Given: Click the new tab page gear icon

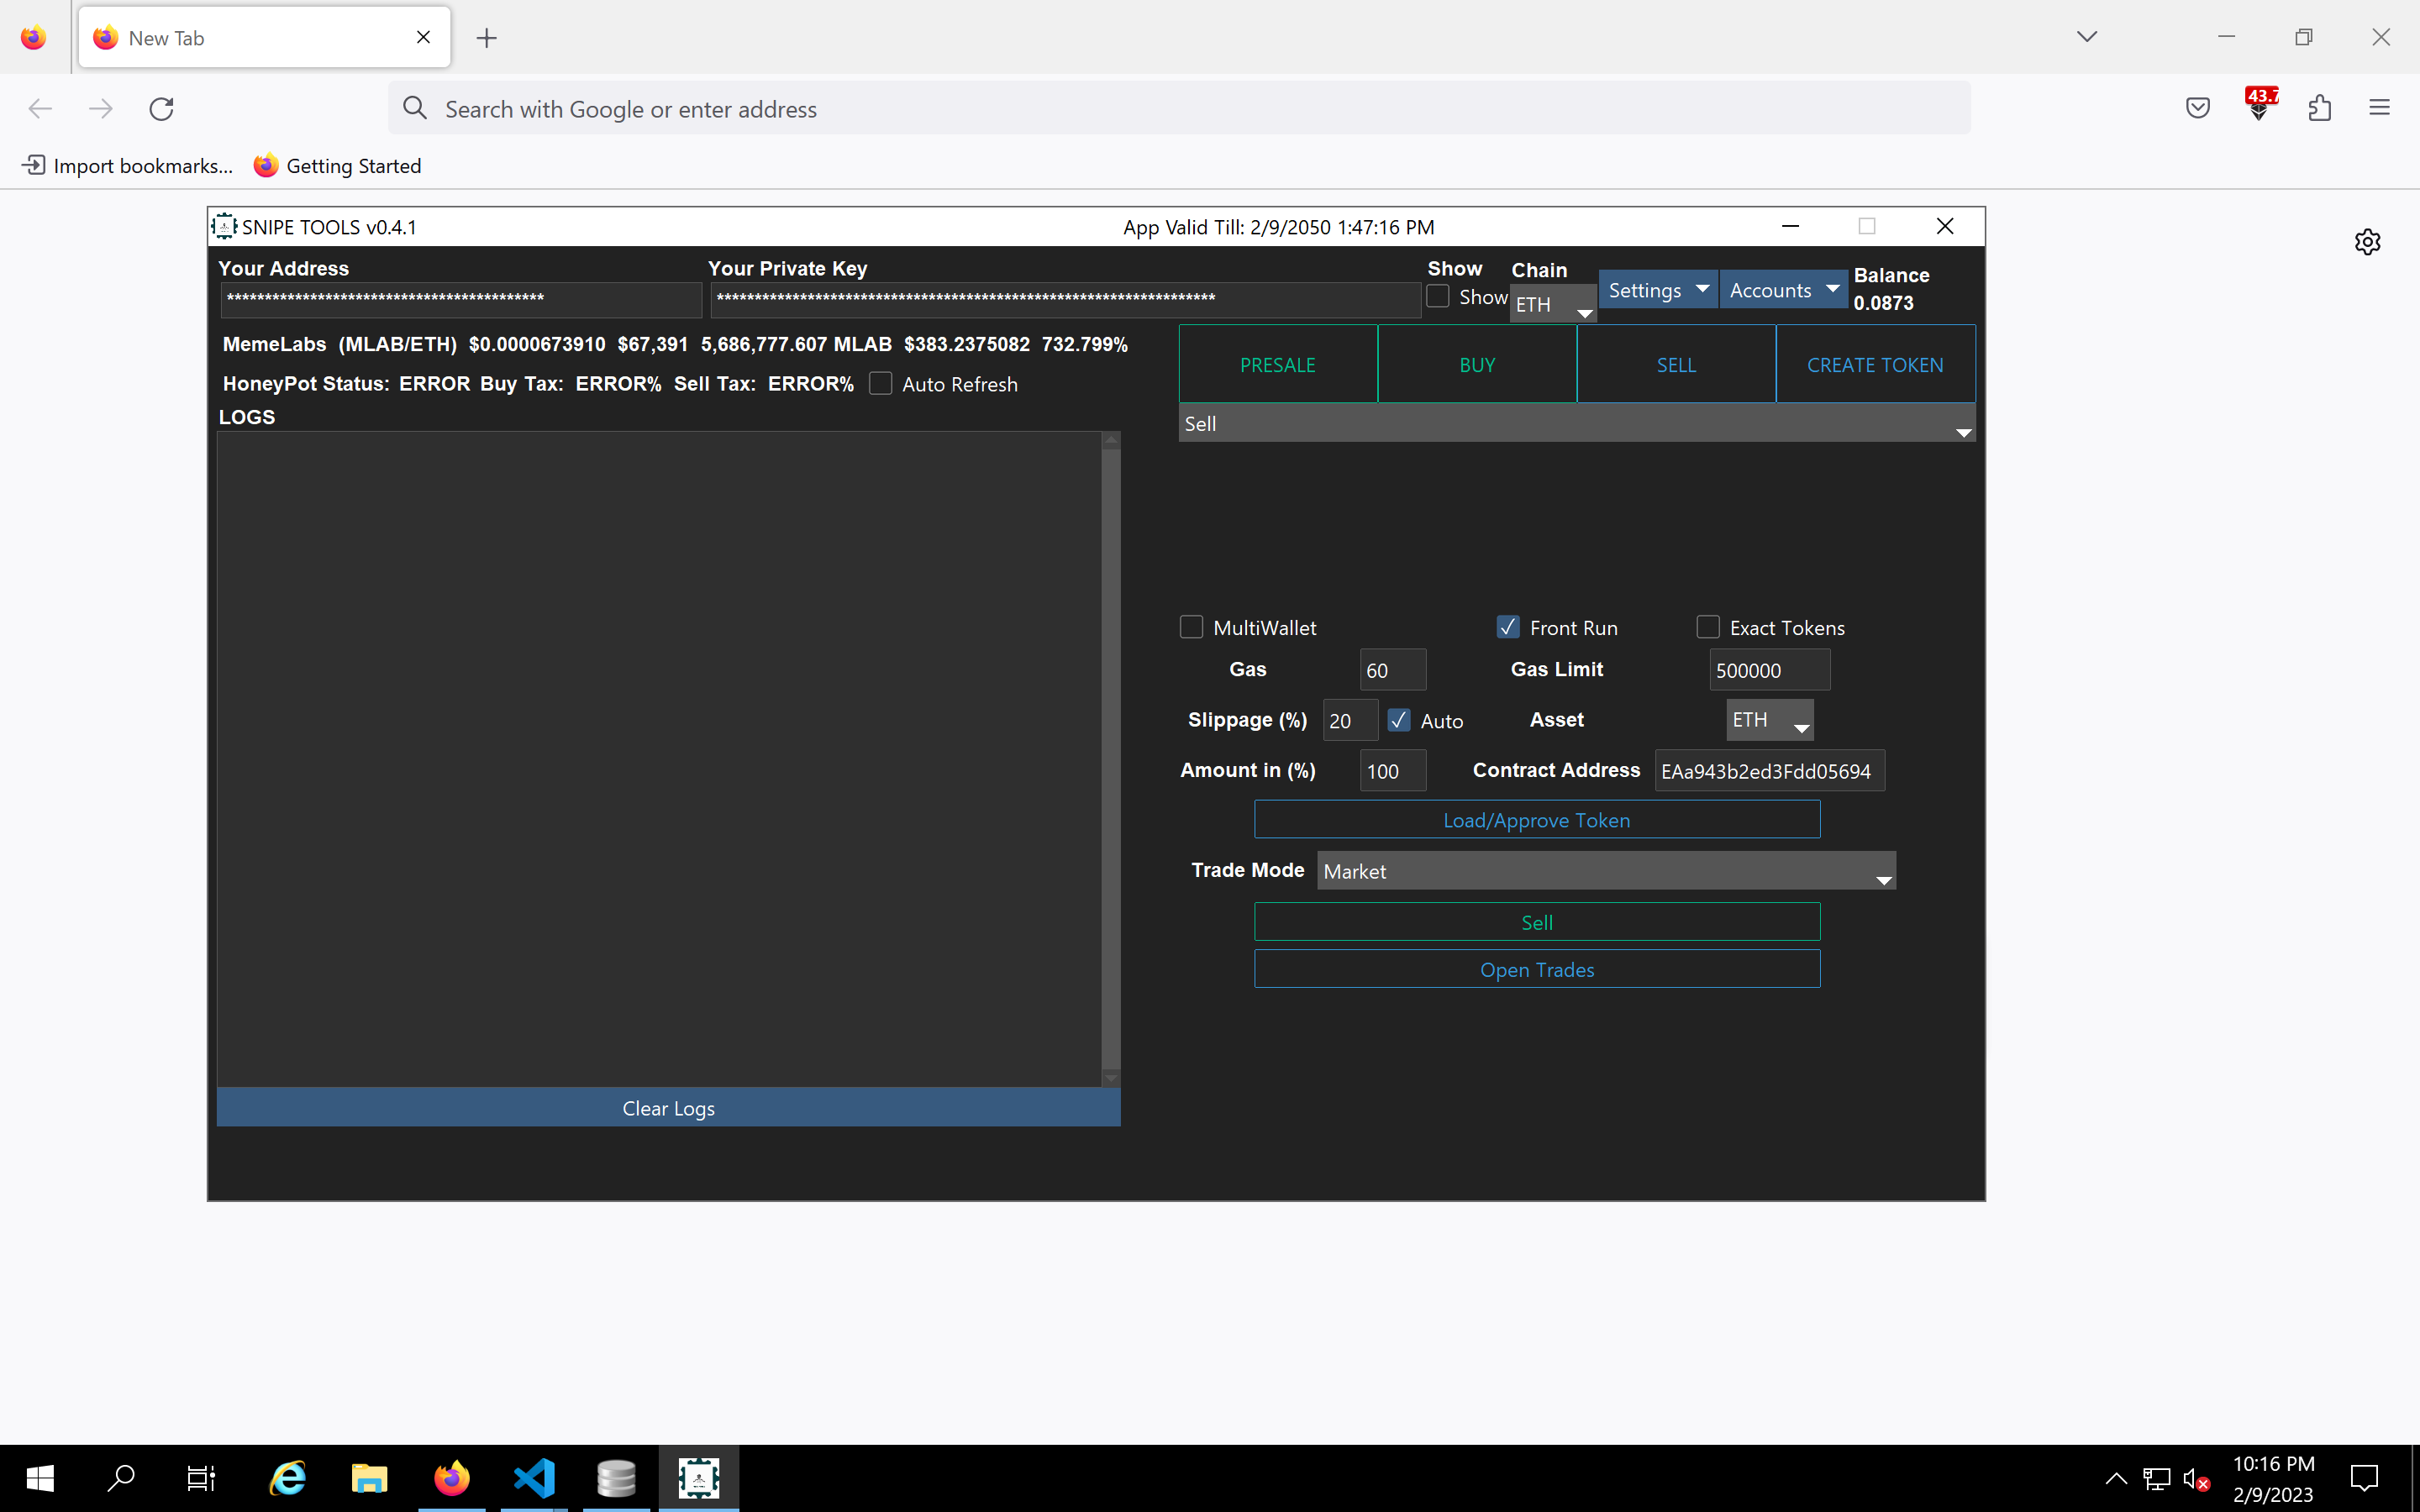Looking at the screenshot, I should 2367,242.
